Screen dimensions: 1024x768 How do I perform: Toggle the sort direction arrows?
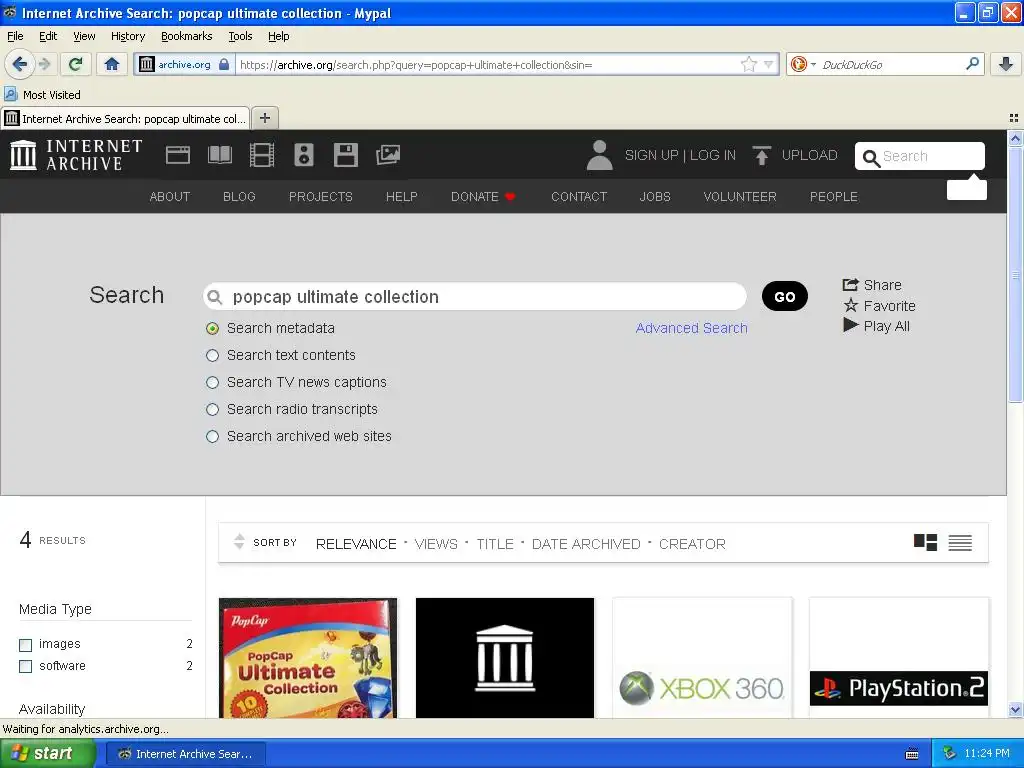tap(239, 542)
